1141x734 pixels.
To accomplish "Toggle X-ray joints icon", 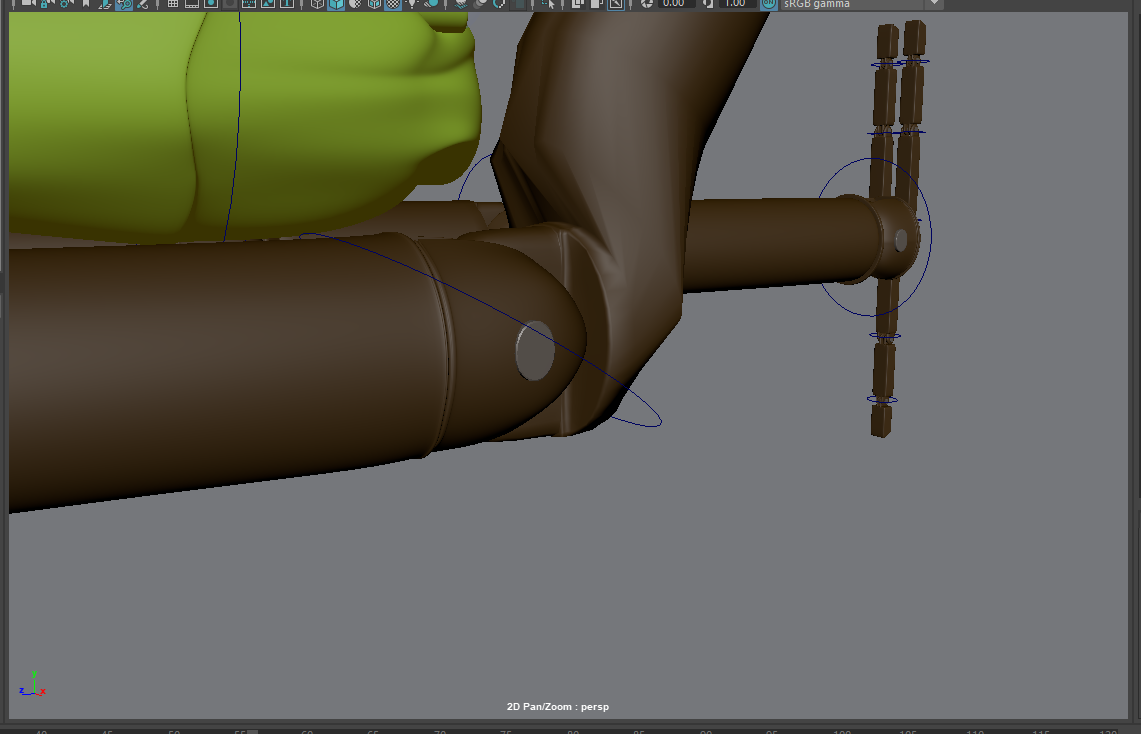I will click(616, 4).
